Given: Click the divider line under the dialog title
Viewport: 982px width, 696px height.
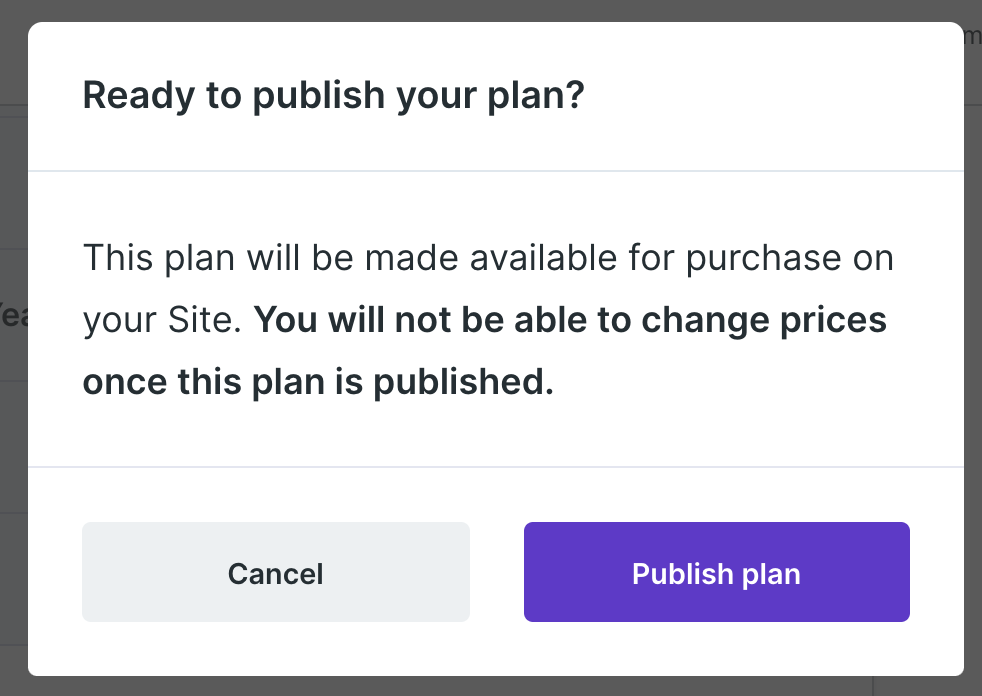Looking at the screenshot, I should pos(496,171).
